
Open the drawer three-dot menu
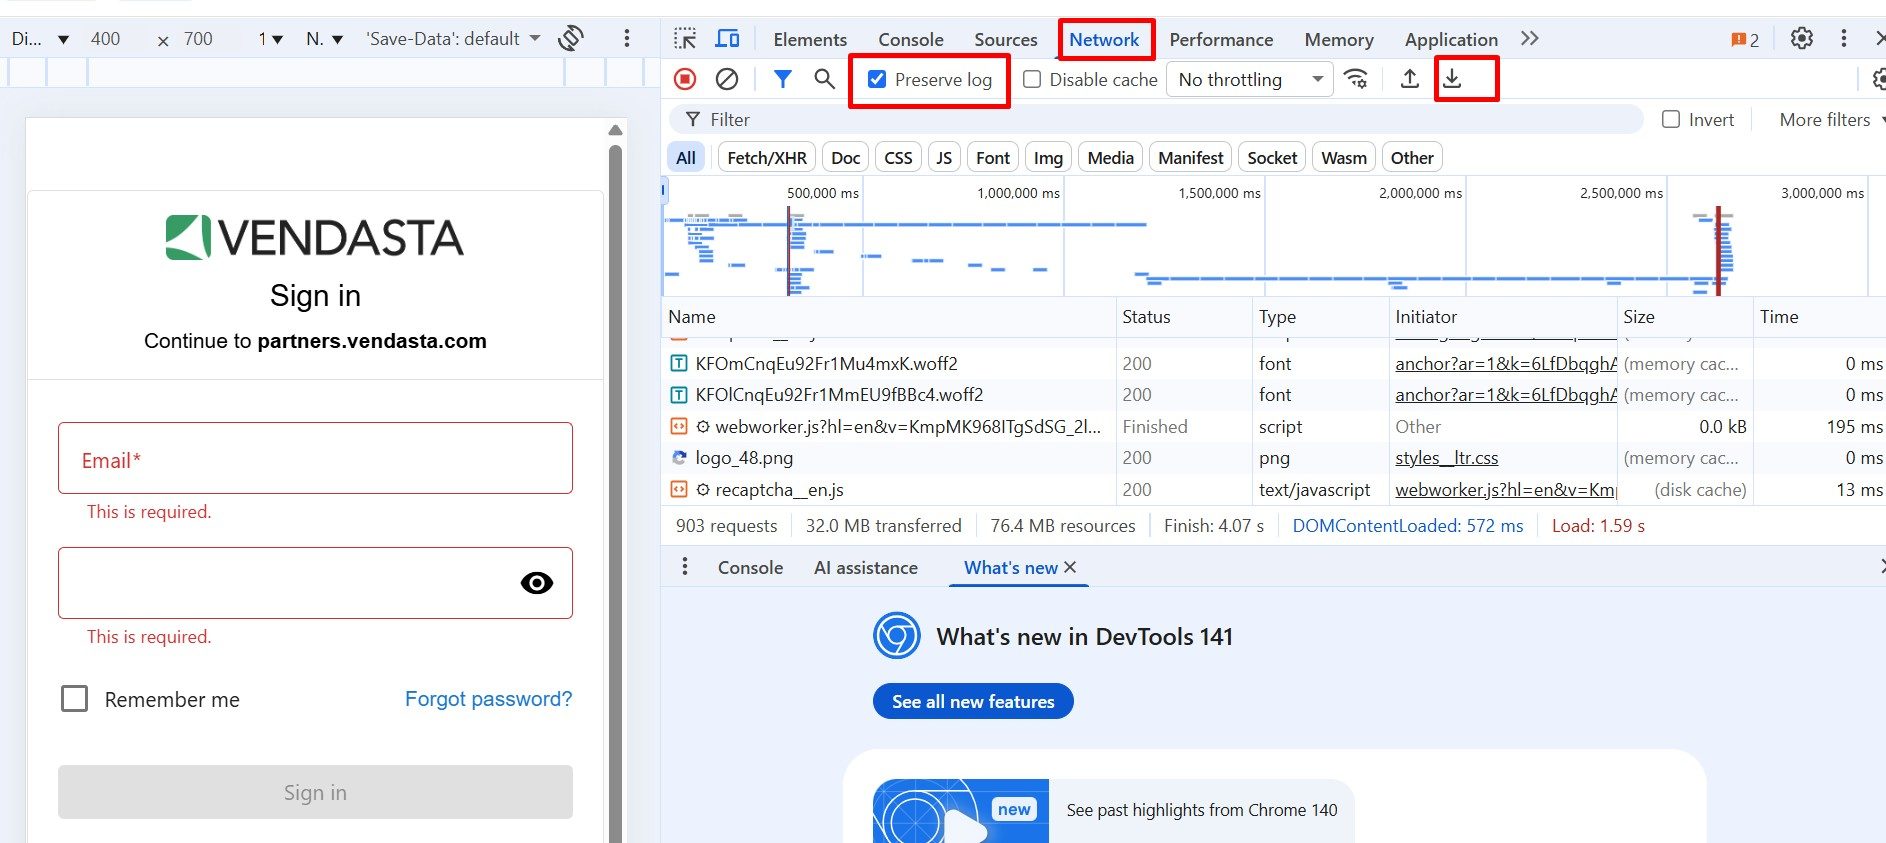pyautogui.click(x=685, y=567)
